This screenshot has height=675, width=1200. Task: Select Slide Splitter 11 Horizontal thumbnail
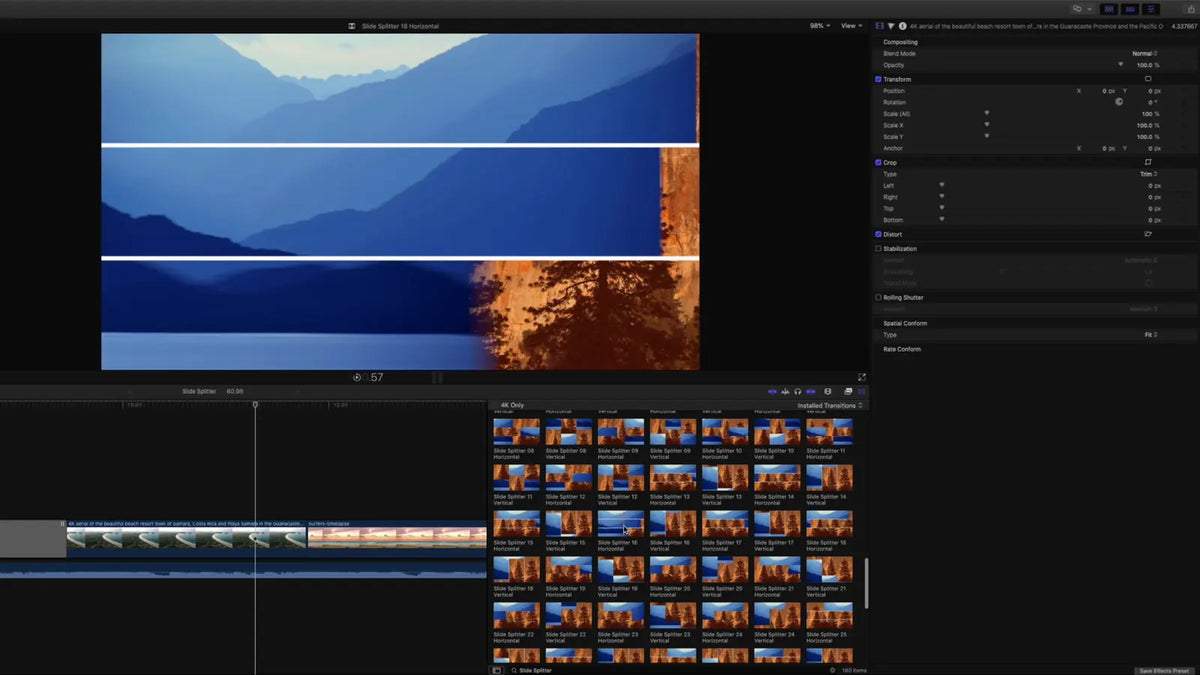pyautogui.click(x=829, y=431)
